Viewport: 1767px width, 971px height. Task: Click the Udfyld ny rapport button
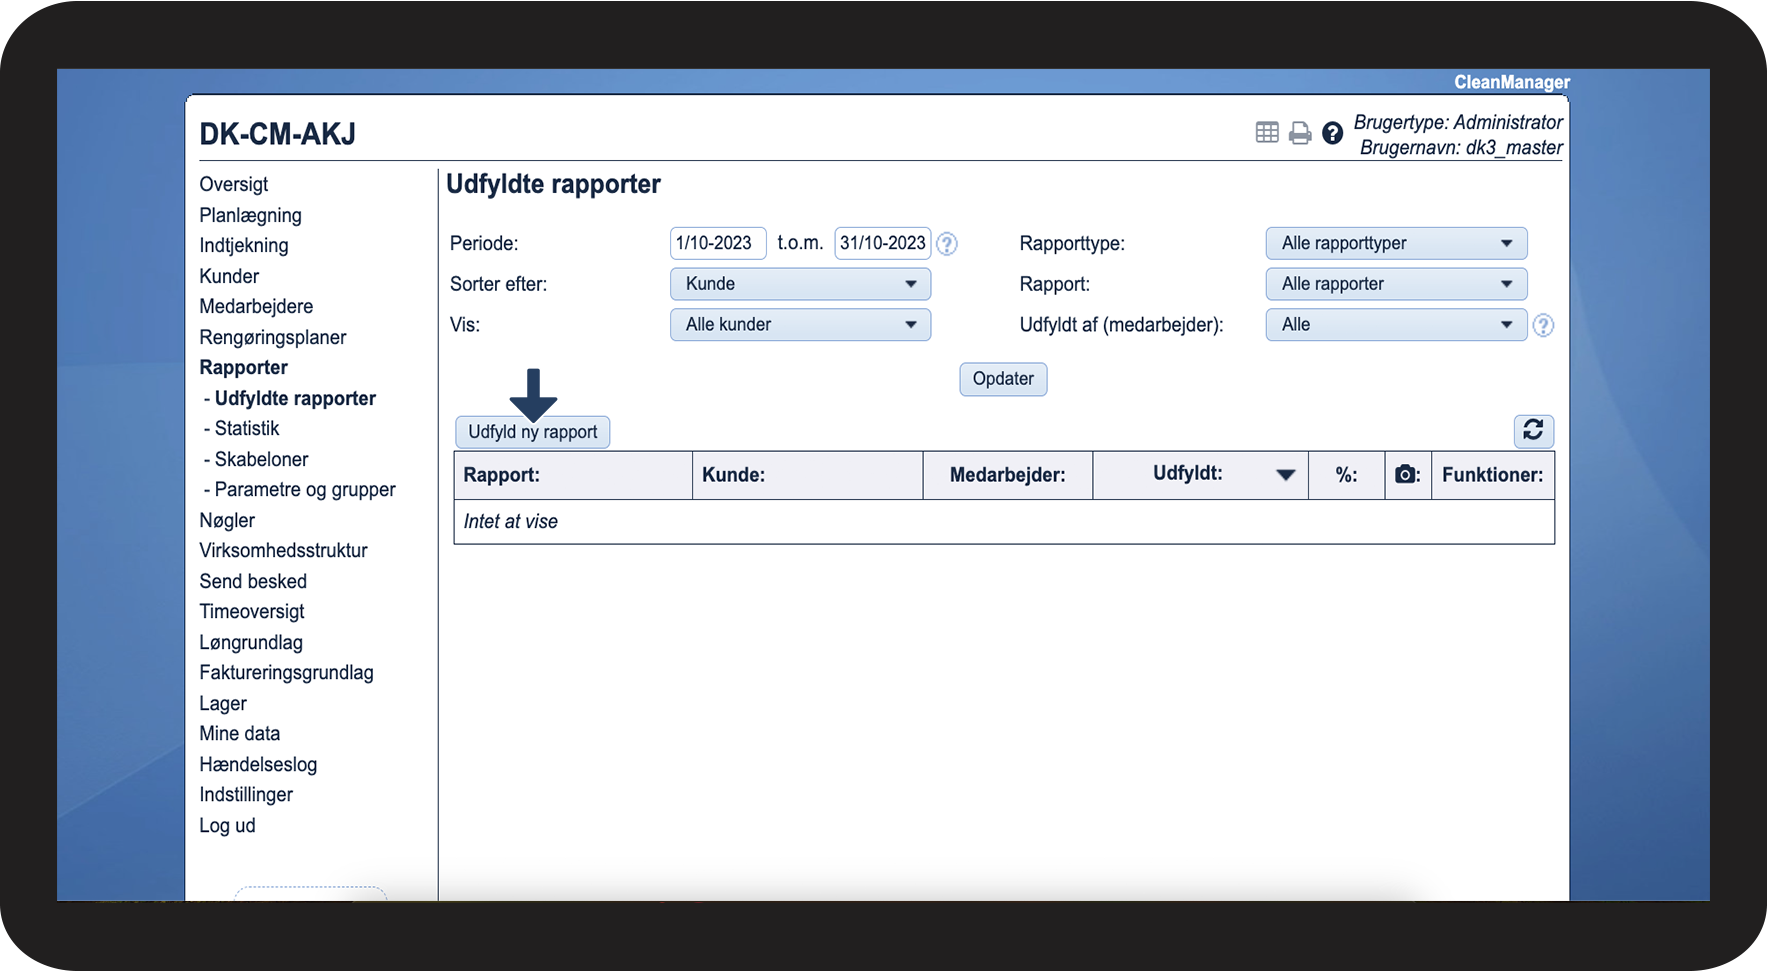pyautogui.click(x=532, y=432)
